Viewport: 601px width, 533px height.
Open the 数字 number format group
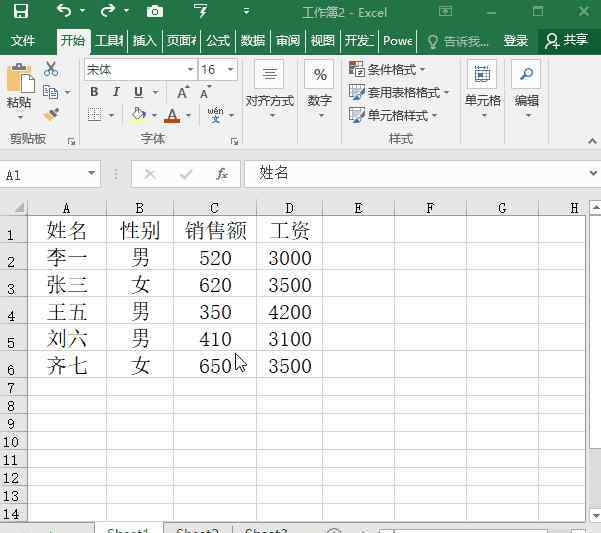tap(319, 90)
